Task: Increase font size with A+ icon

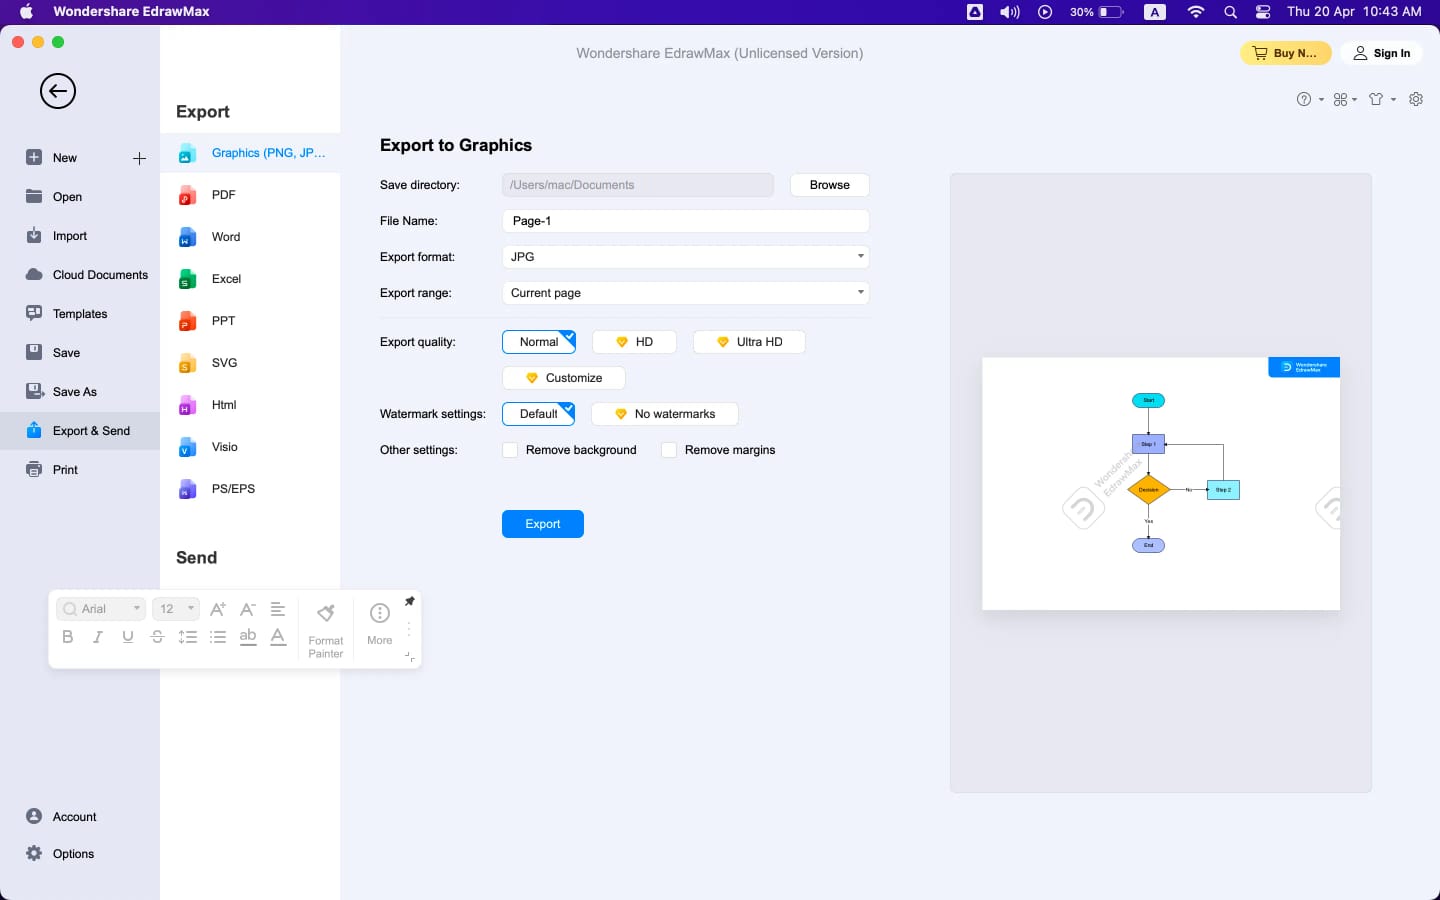Action: point(218,609)
